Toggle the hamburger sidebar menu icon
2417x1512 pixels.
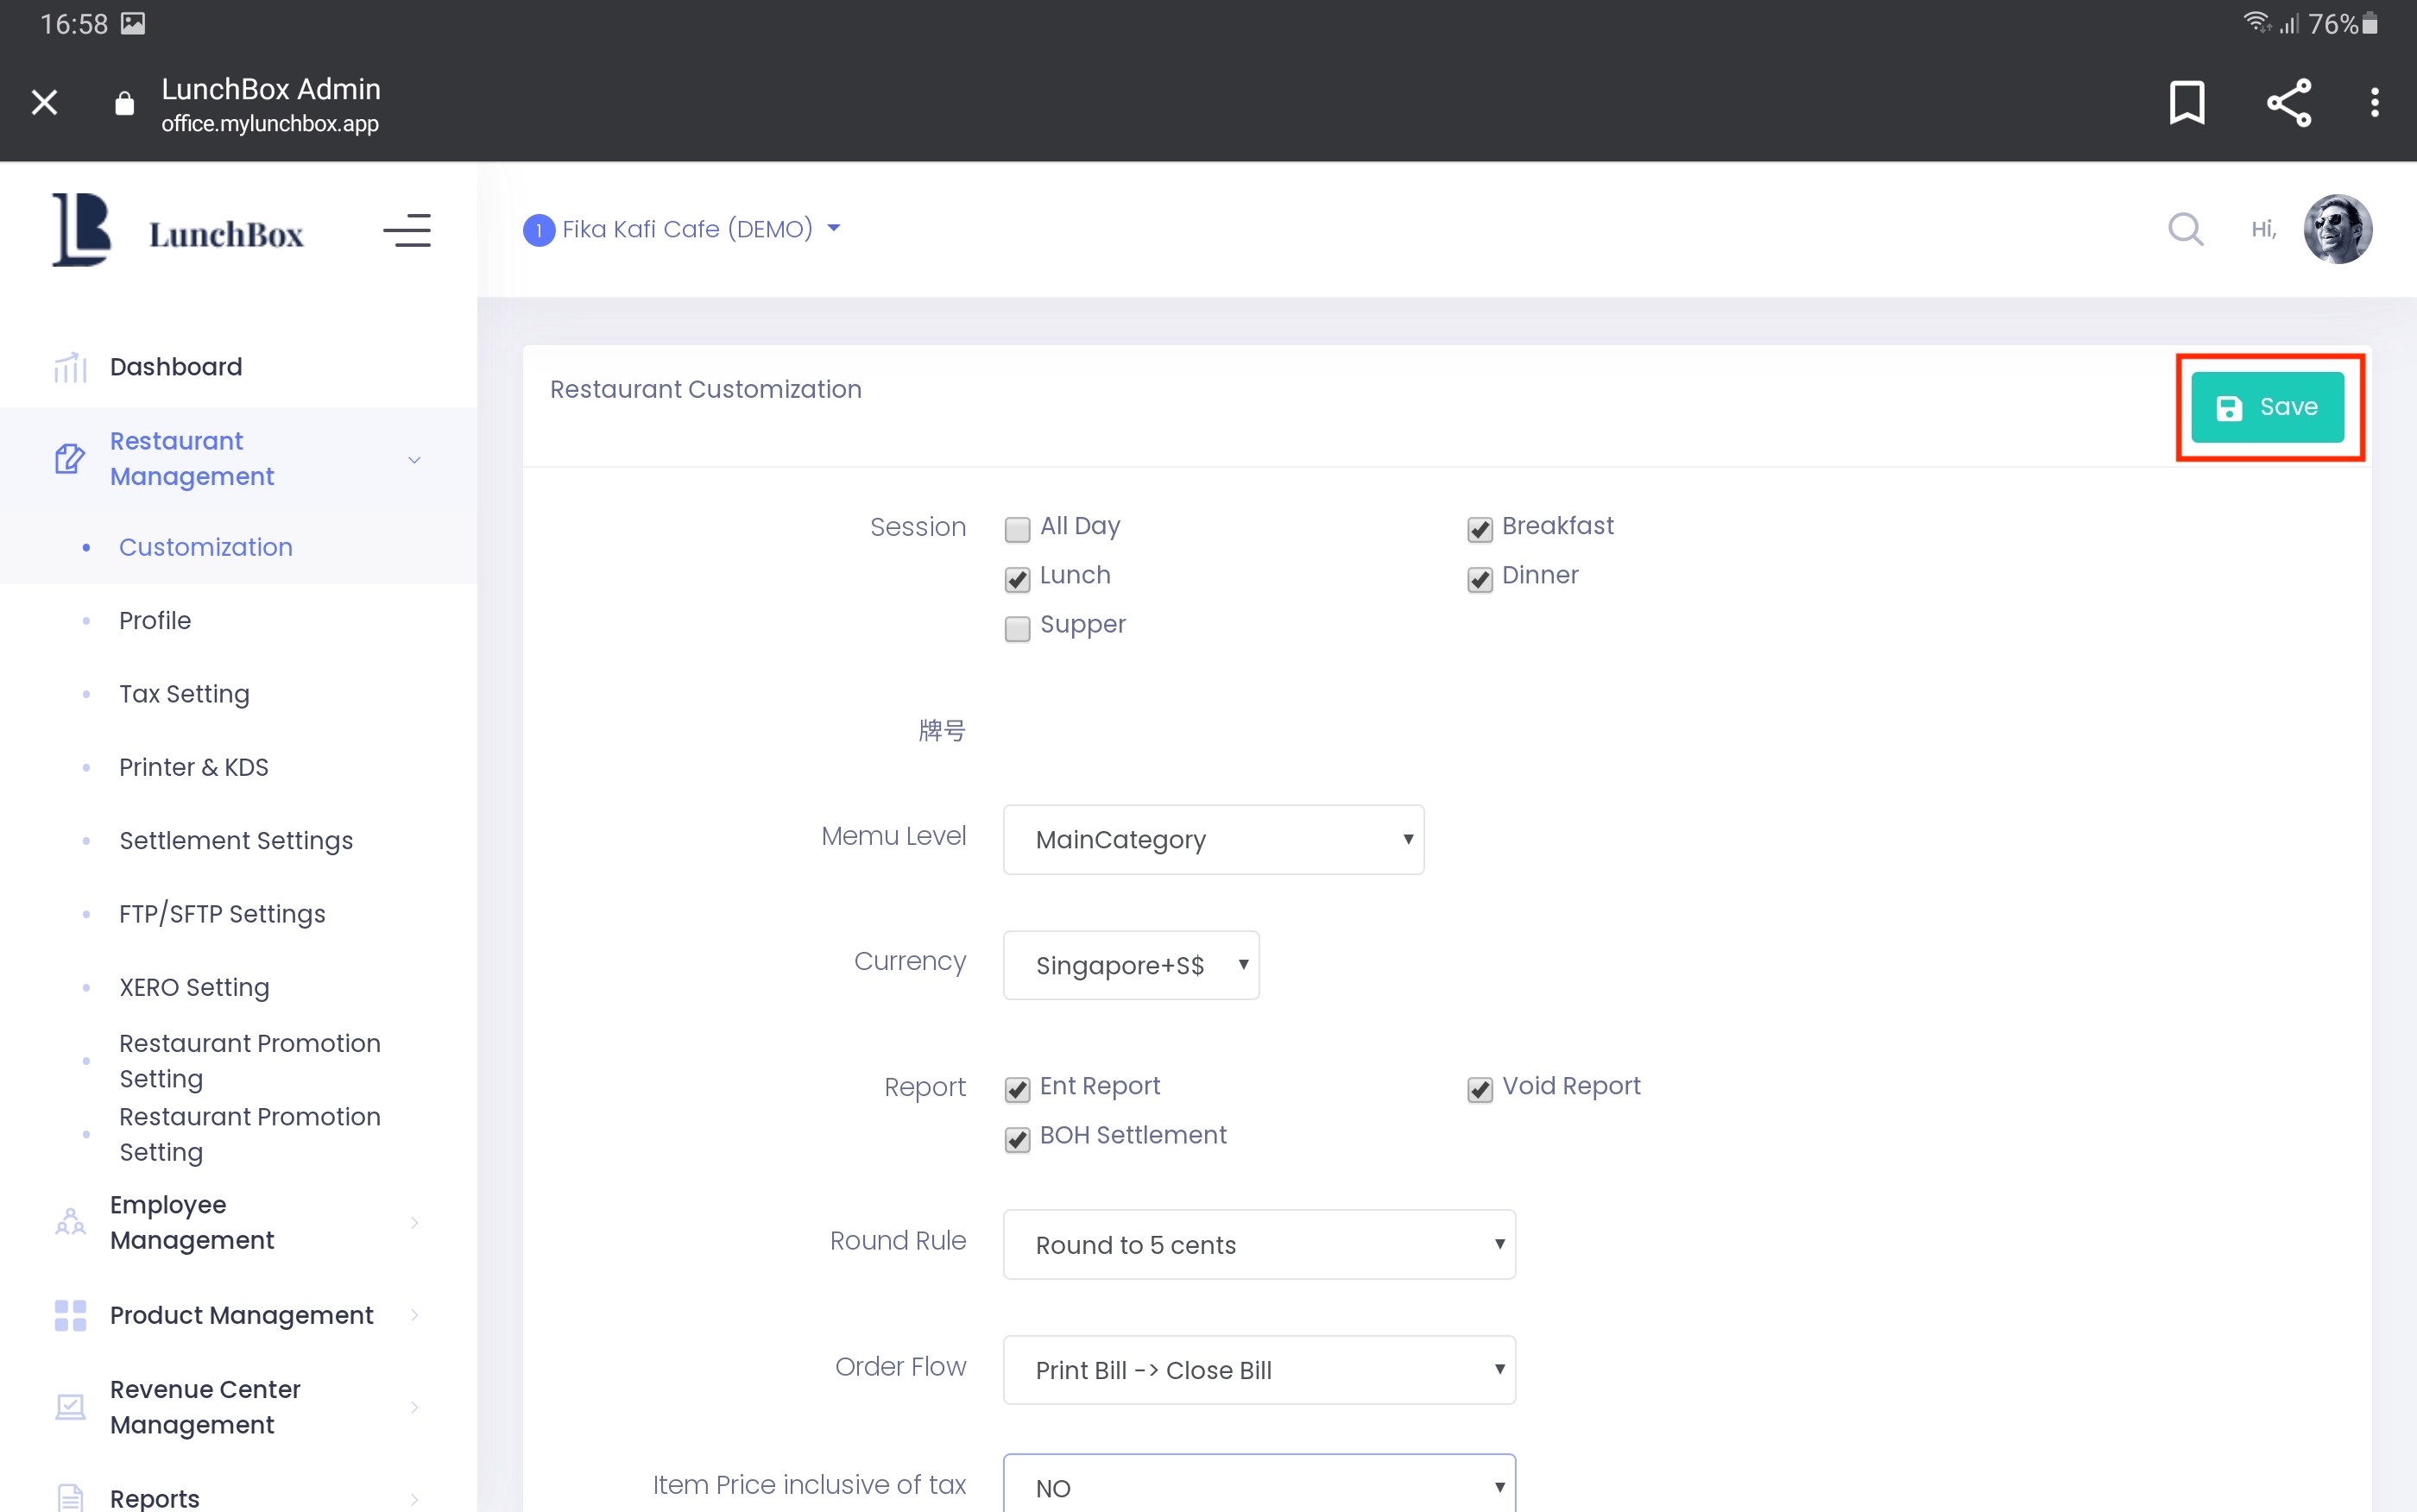coord(407,230)
